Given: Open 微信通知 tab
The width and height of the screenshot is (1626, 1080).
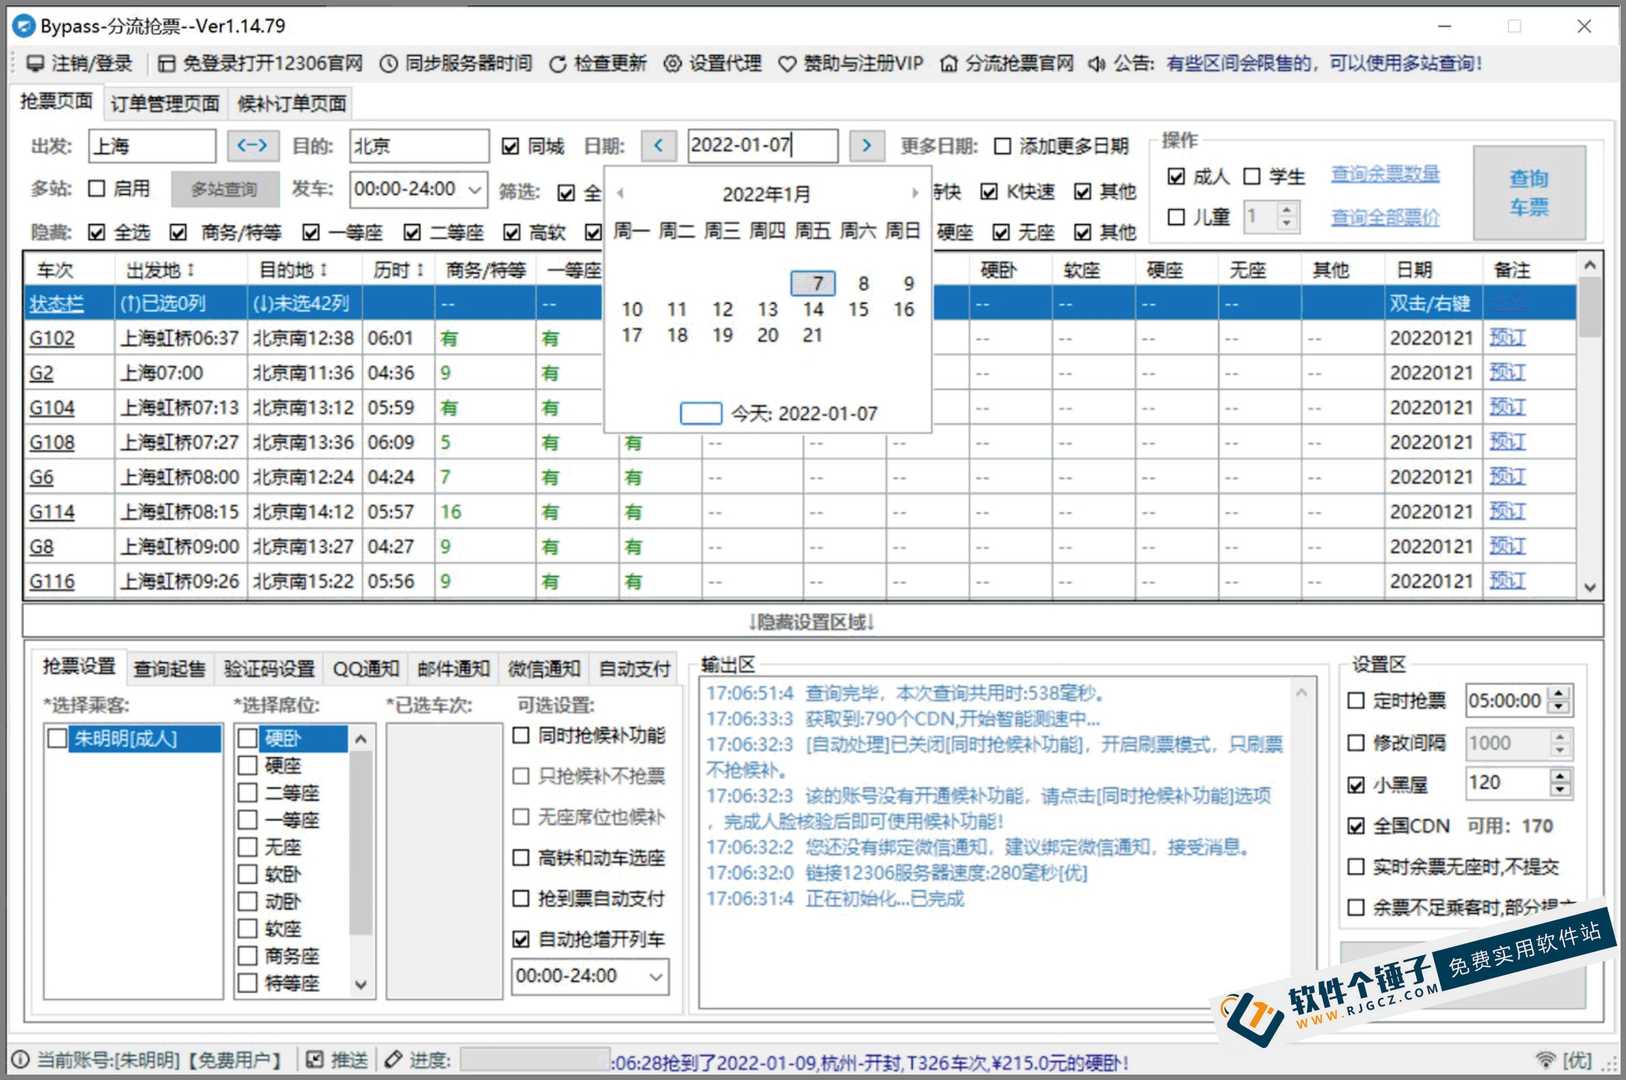Looking at the screenshot, I should [544, 669].
